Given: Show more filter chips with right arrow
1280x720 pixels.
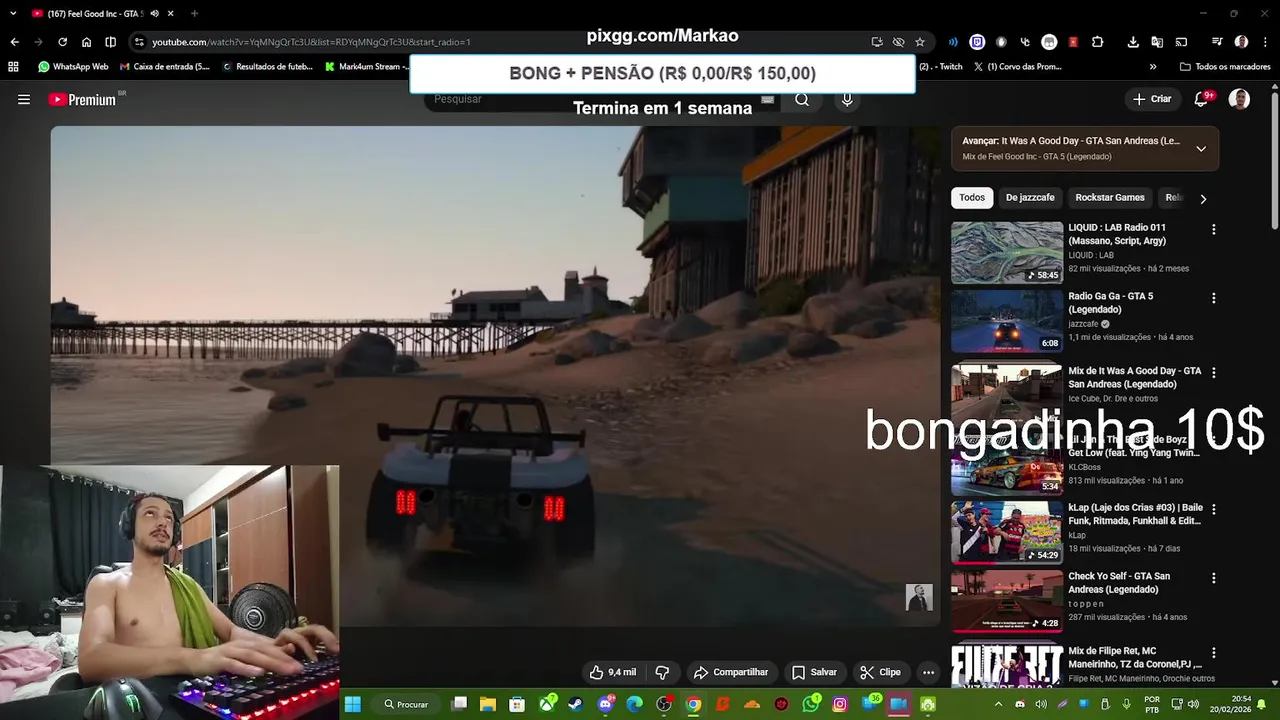Looking at the screenshot, I should (x=1203, y=198).
